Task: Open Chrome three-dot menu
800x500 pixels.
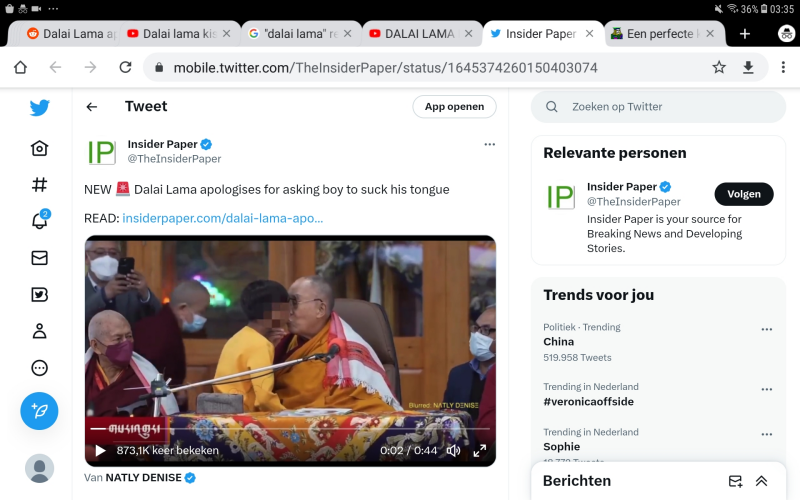Action: click(783, 67)
